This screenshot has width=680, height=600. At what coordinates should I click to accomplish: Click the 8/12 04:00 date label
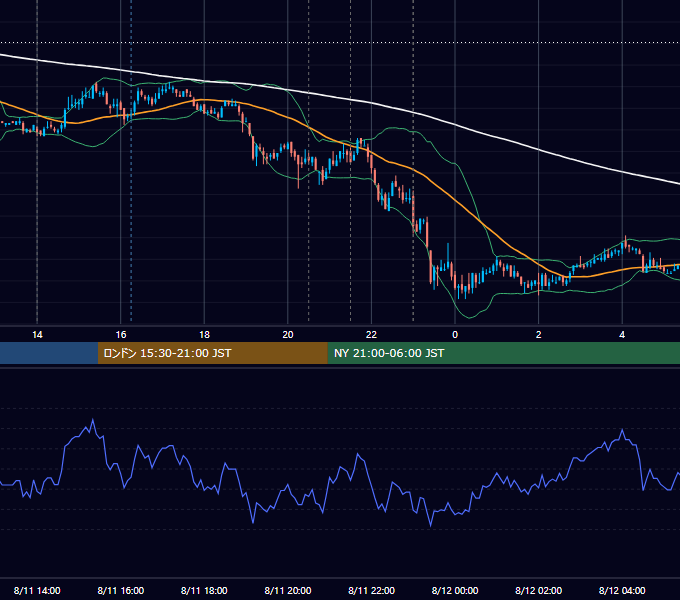(x=622, y=590)
